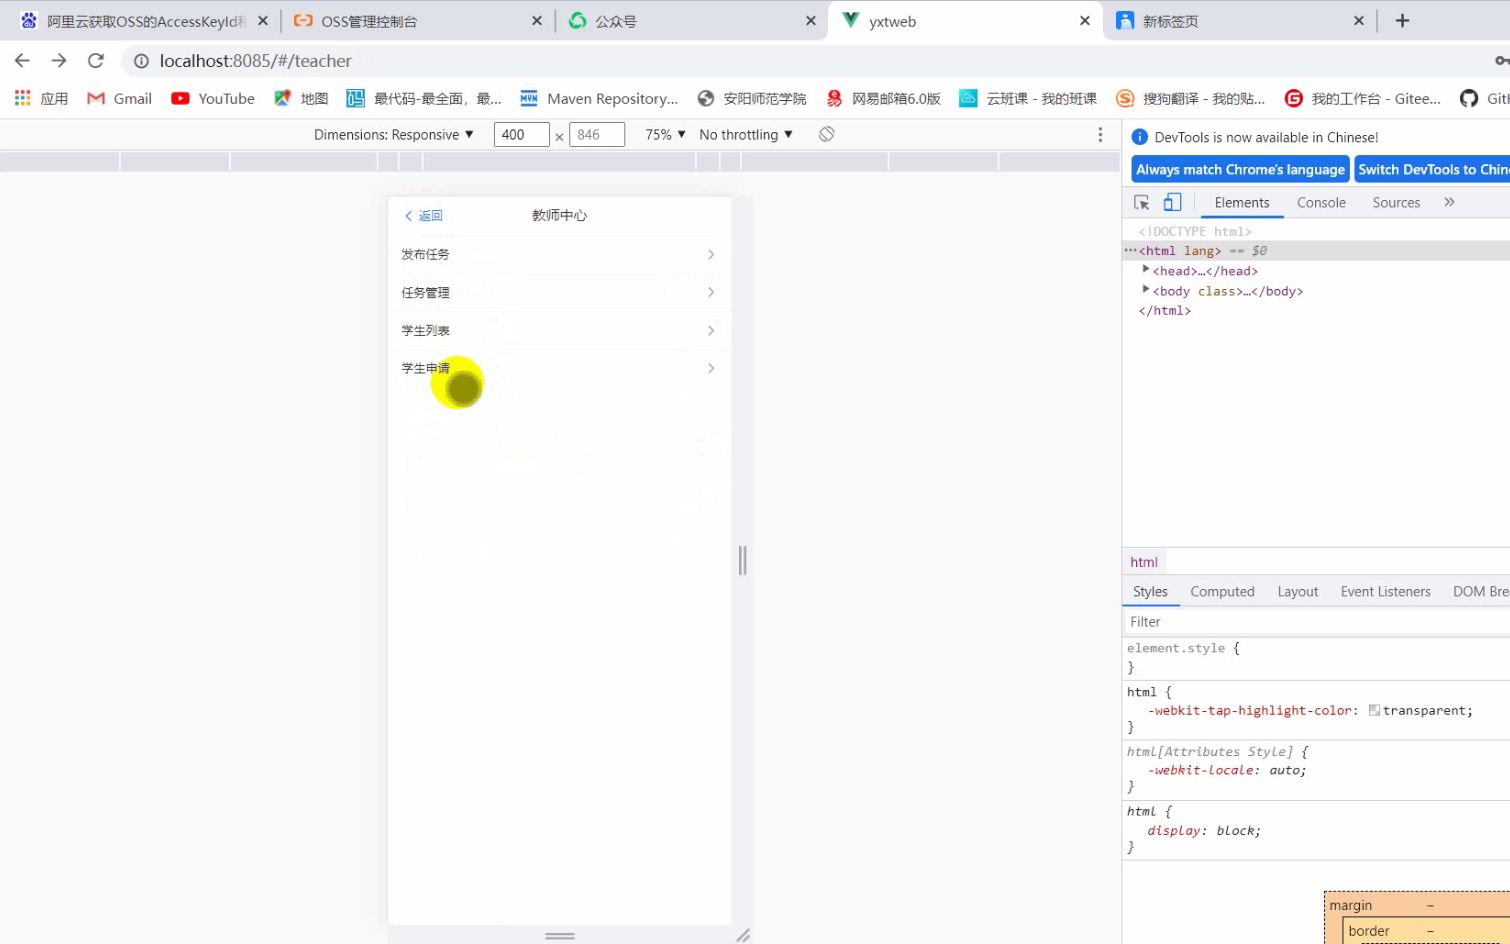Switch to the Styles pane tab
The image size is (1510, 944).
point(1150,591)
